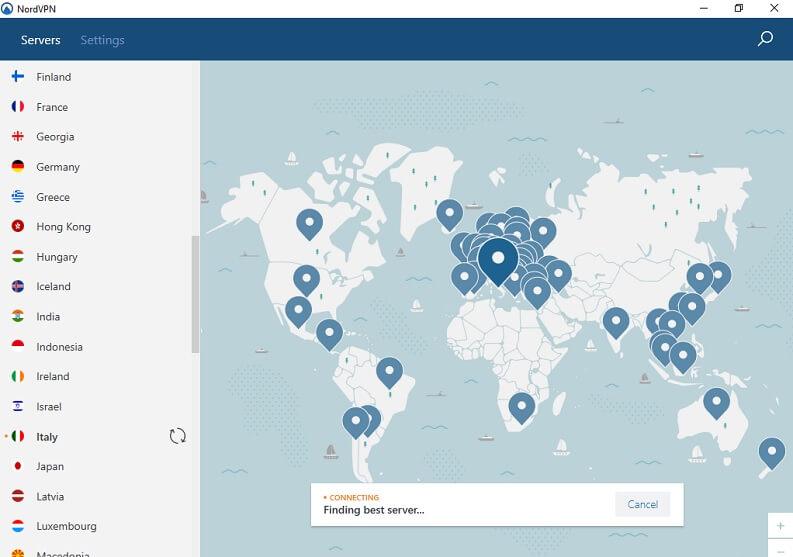
Task: Click the Italy flag icon
Action: point(18,436)
